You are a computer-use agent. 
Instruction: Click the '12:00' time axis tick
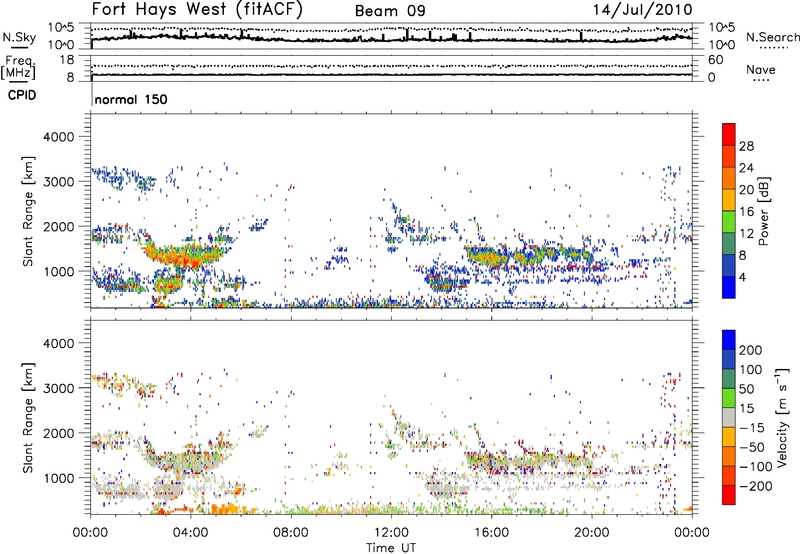tap(391, 533)
